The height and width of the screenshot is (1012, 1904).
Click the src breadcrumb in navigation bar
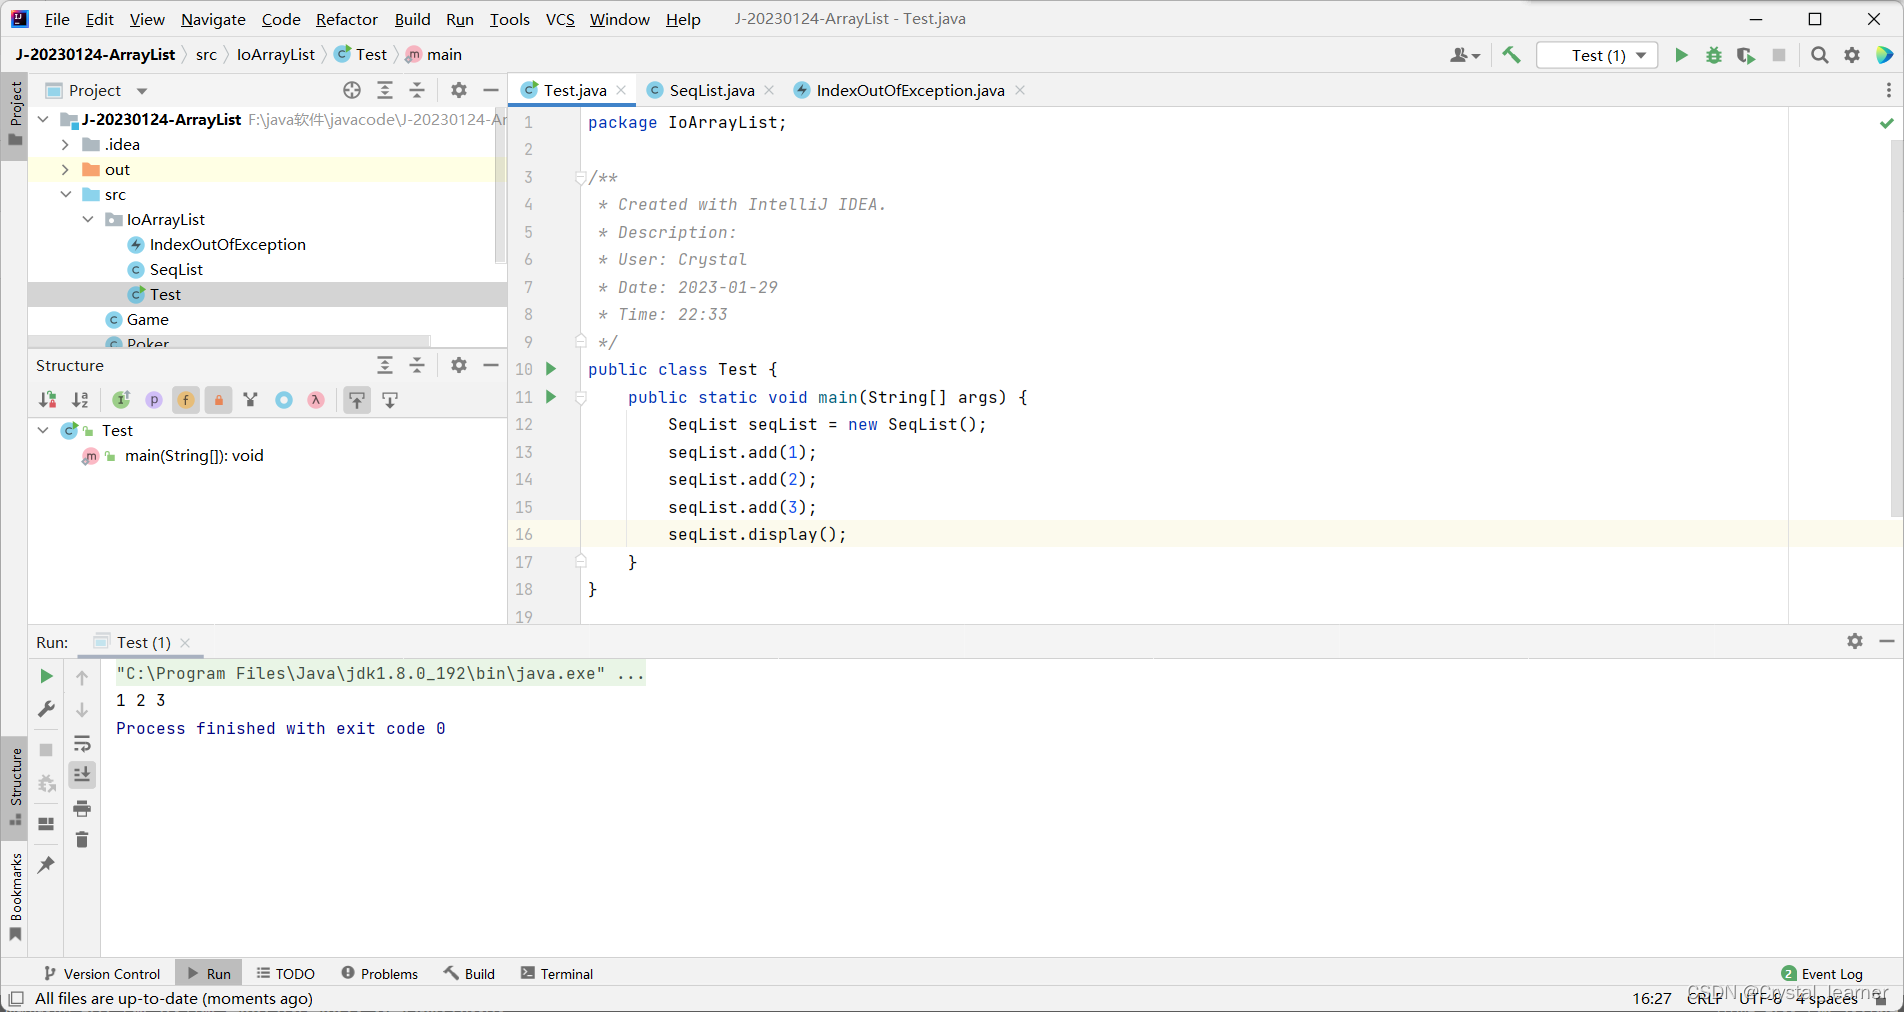tap(206, 55)
